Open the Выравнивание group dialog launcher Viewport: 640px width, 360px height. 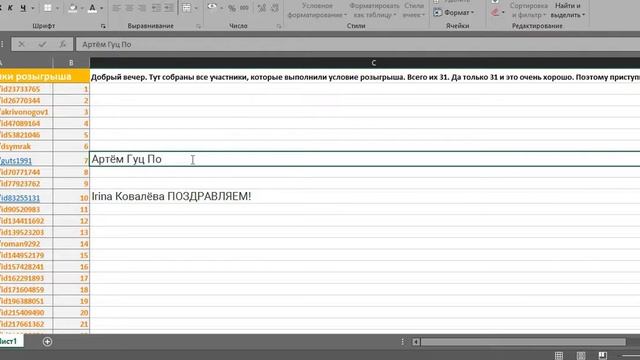pyautogui.click(x=198, y=26)
